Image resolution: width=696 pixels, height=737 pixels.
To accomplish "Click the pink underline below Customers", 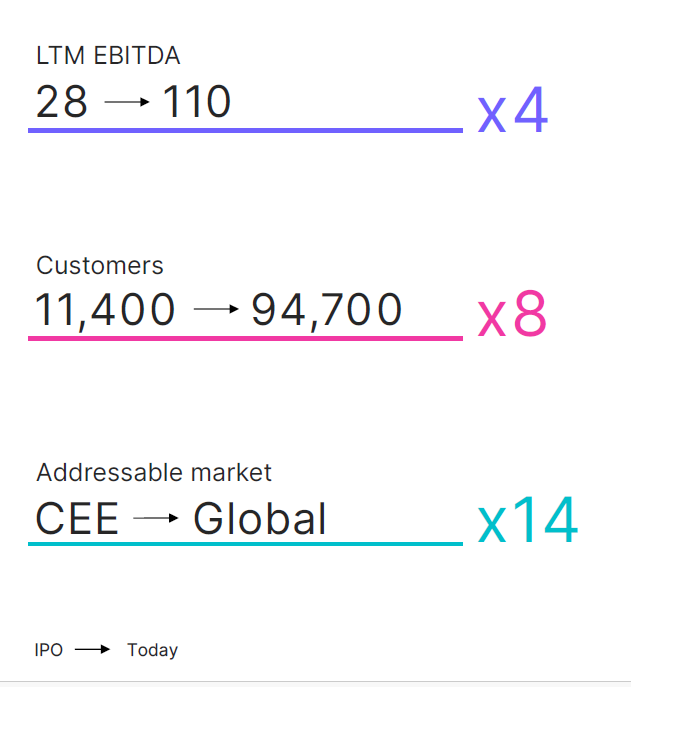I will click(x=245, y=338).
